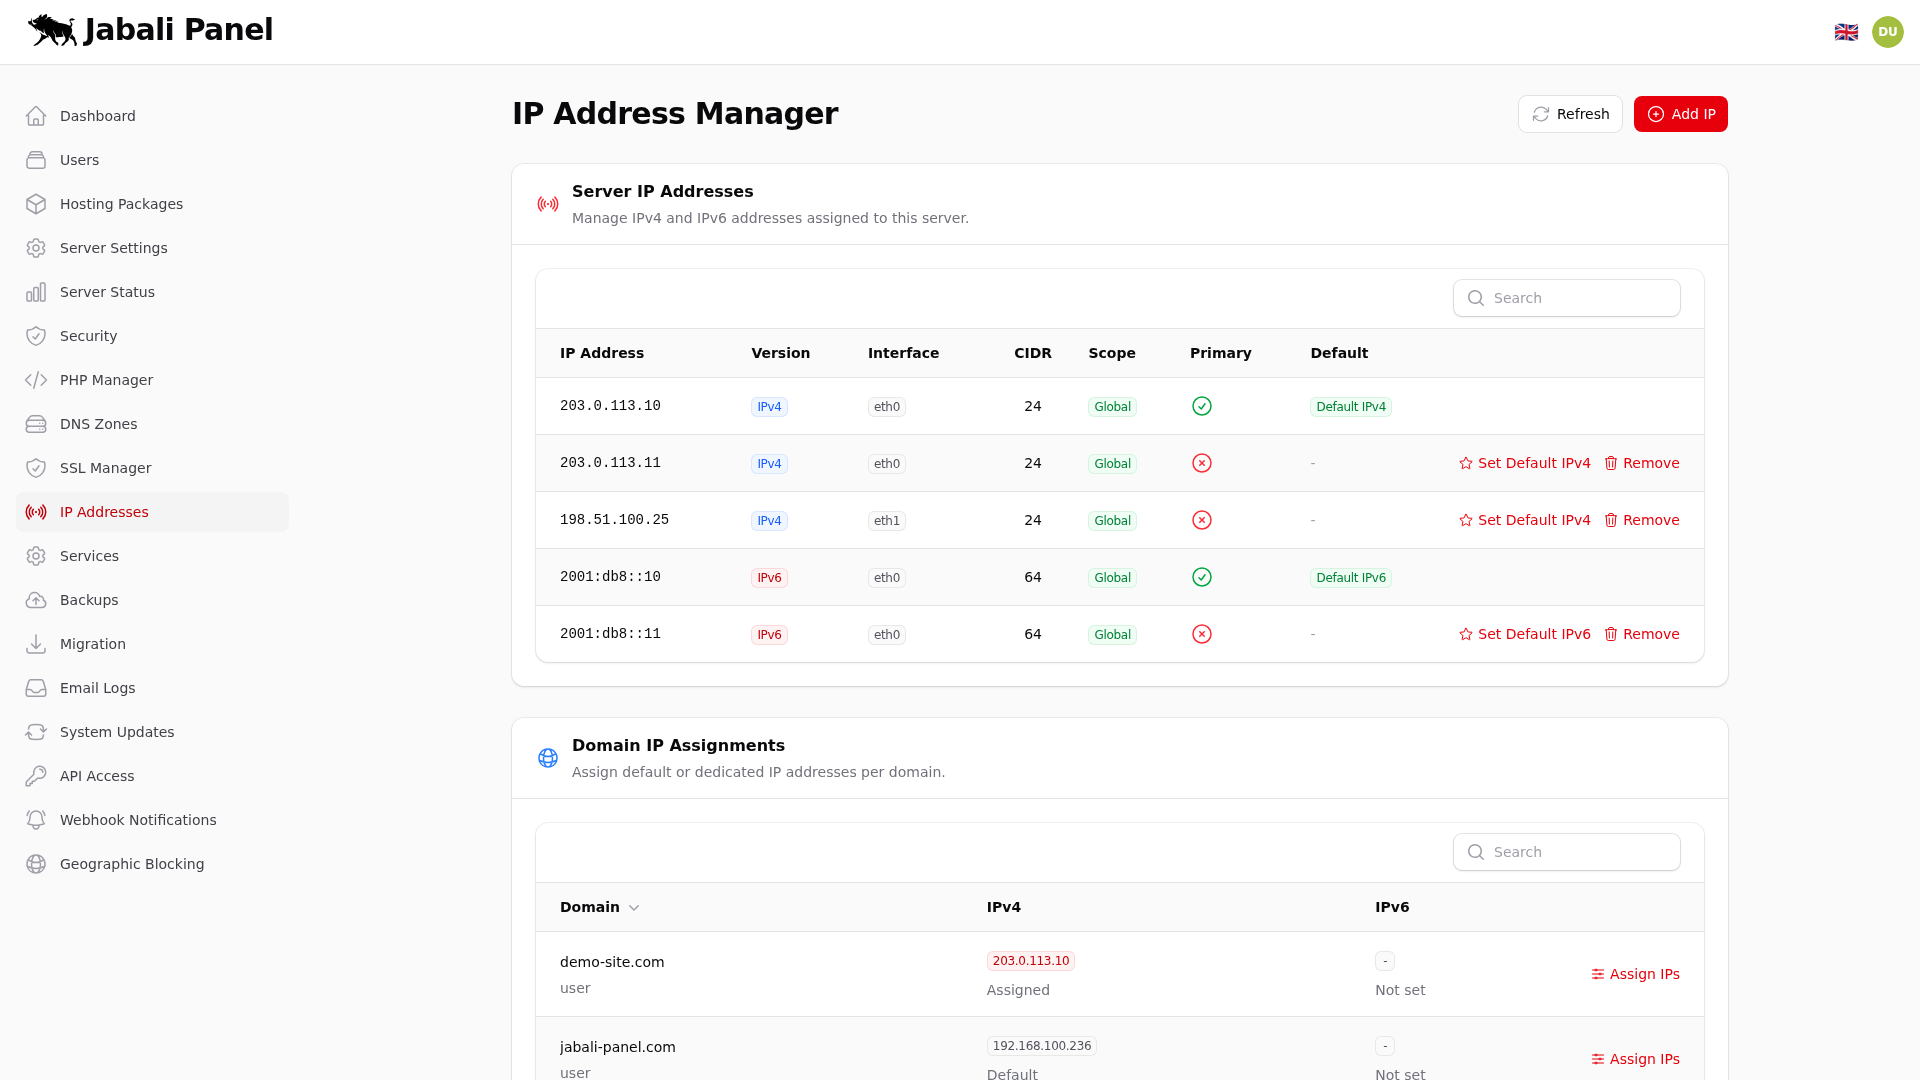
Task: Click the Webhook Notifications bell icon
Action: pos(36,819)
